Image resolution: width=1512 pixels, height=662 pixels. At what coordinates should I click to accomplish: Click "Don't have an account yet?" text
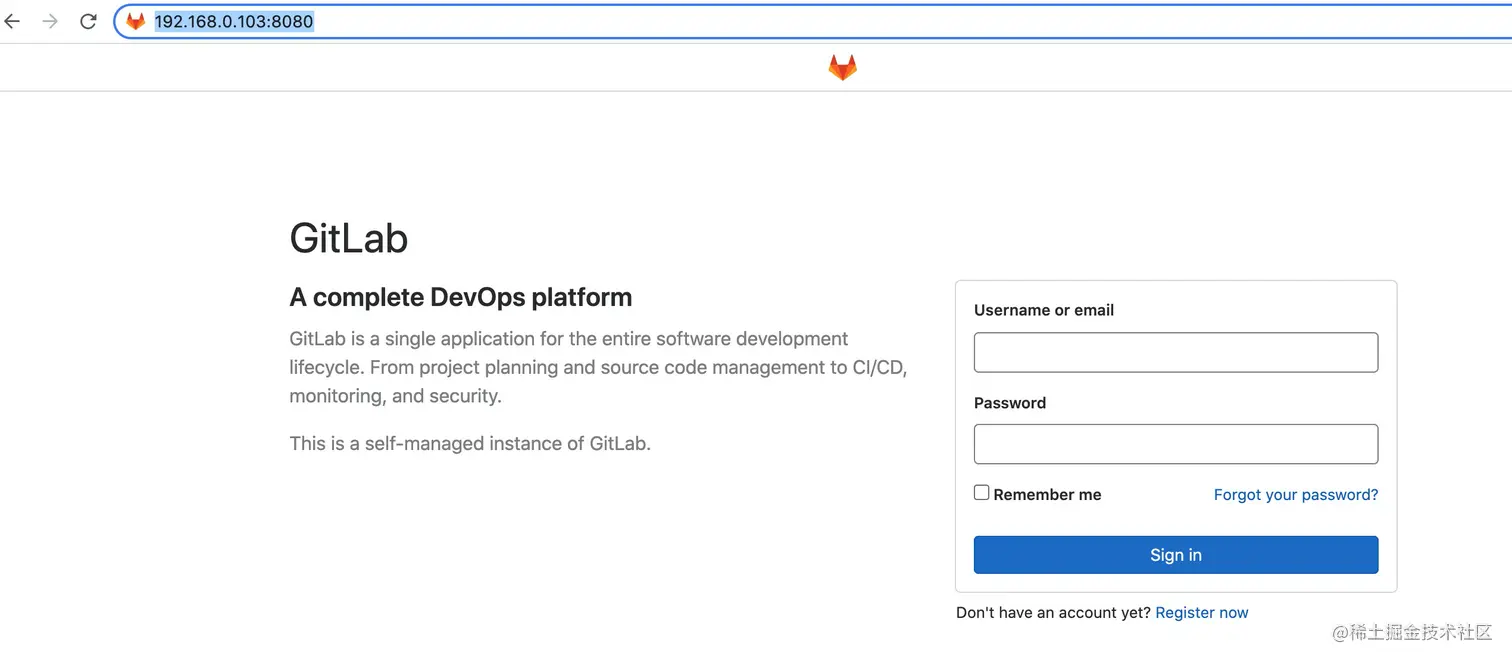[x=1053, y=613]
